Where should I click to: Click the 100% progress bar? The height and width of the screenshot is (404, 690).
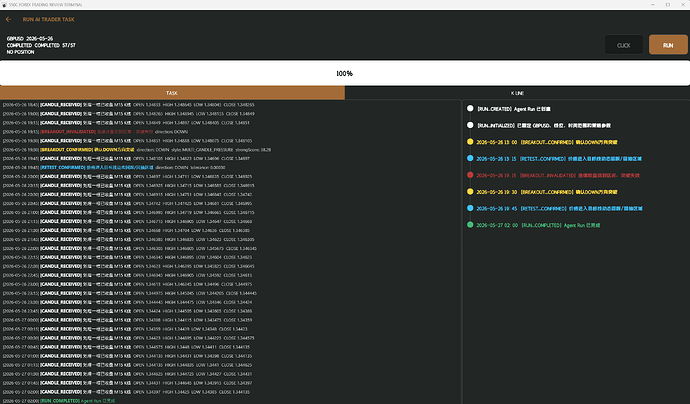(x=345, y=73)
